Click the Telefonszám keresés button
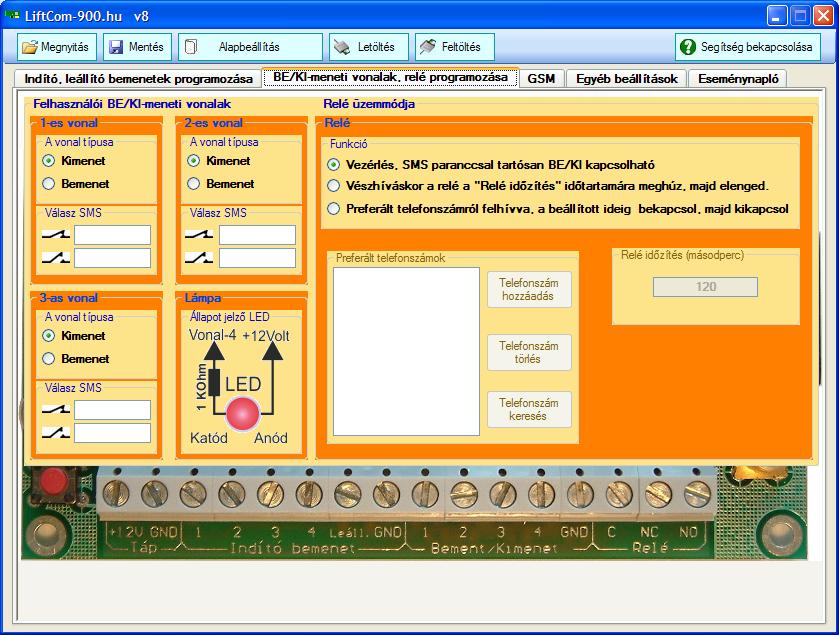Viewport: 839px width, 635px height. tap(529, 409)
